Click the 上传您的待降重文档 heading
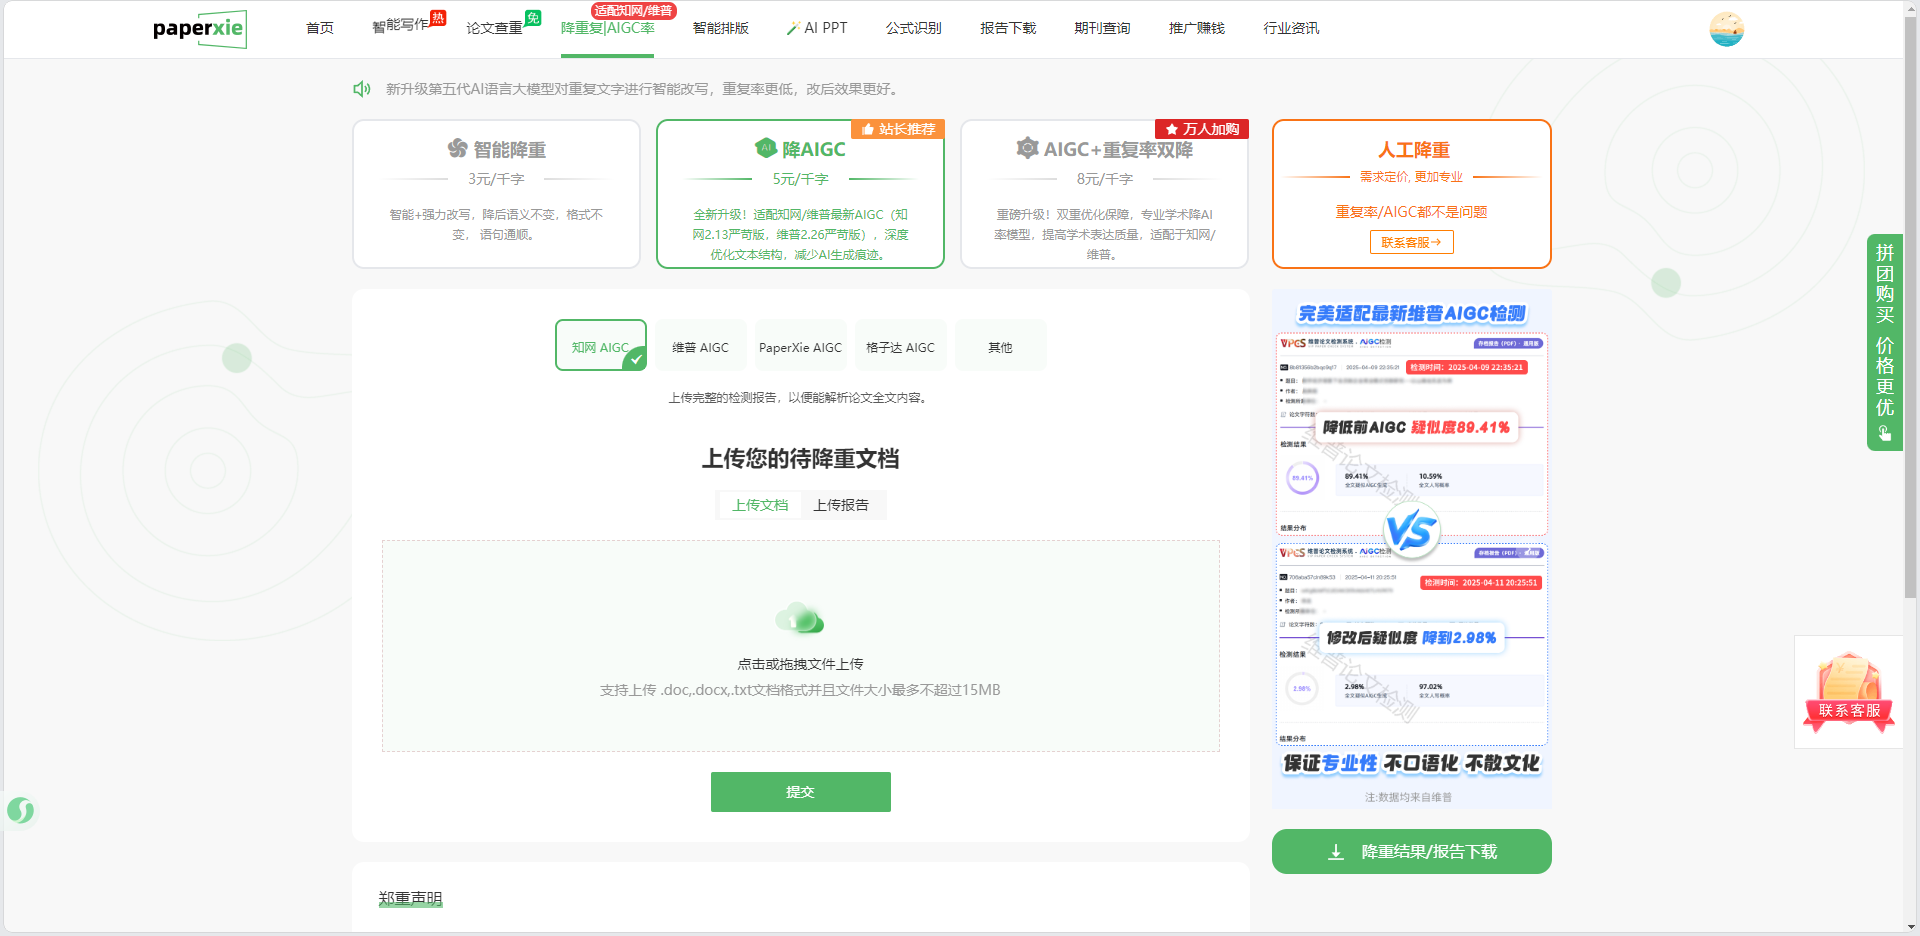 click(800, 459)
